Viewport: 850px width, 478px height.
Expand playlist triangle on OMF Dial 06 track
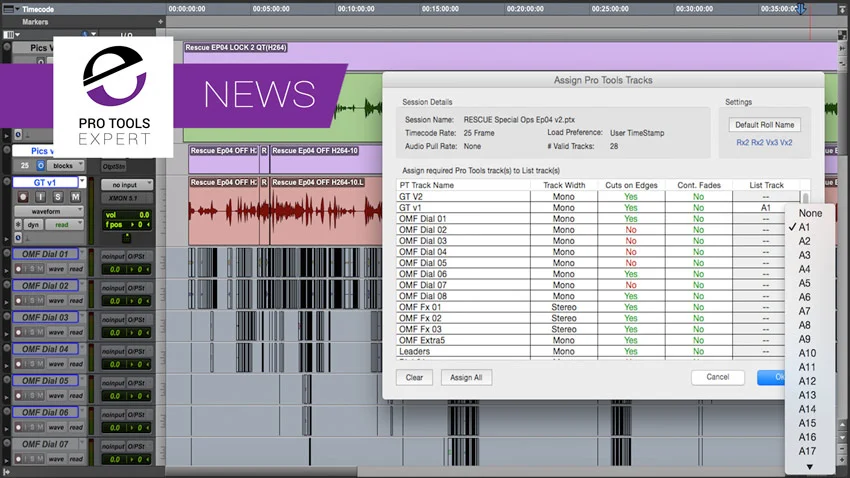(x=7, y=428)
